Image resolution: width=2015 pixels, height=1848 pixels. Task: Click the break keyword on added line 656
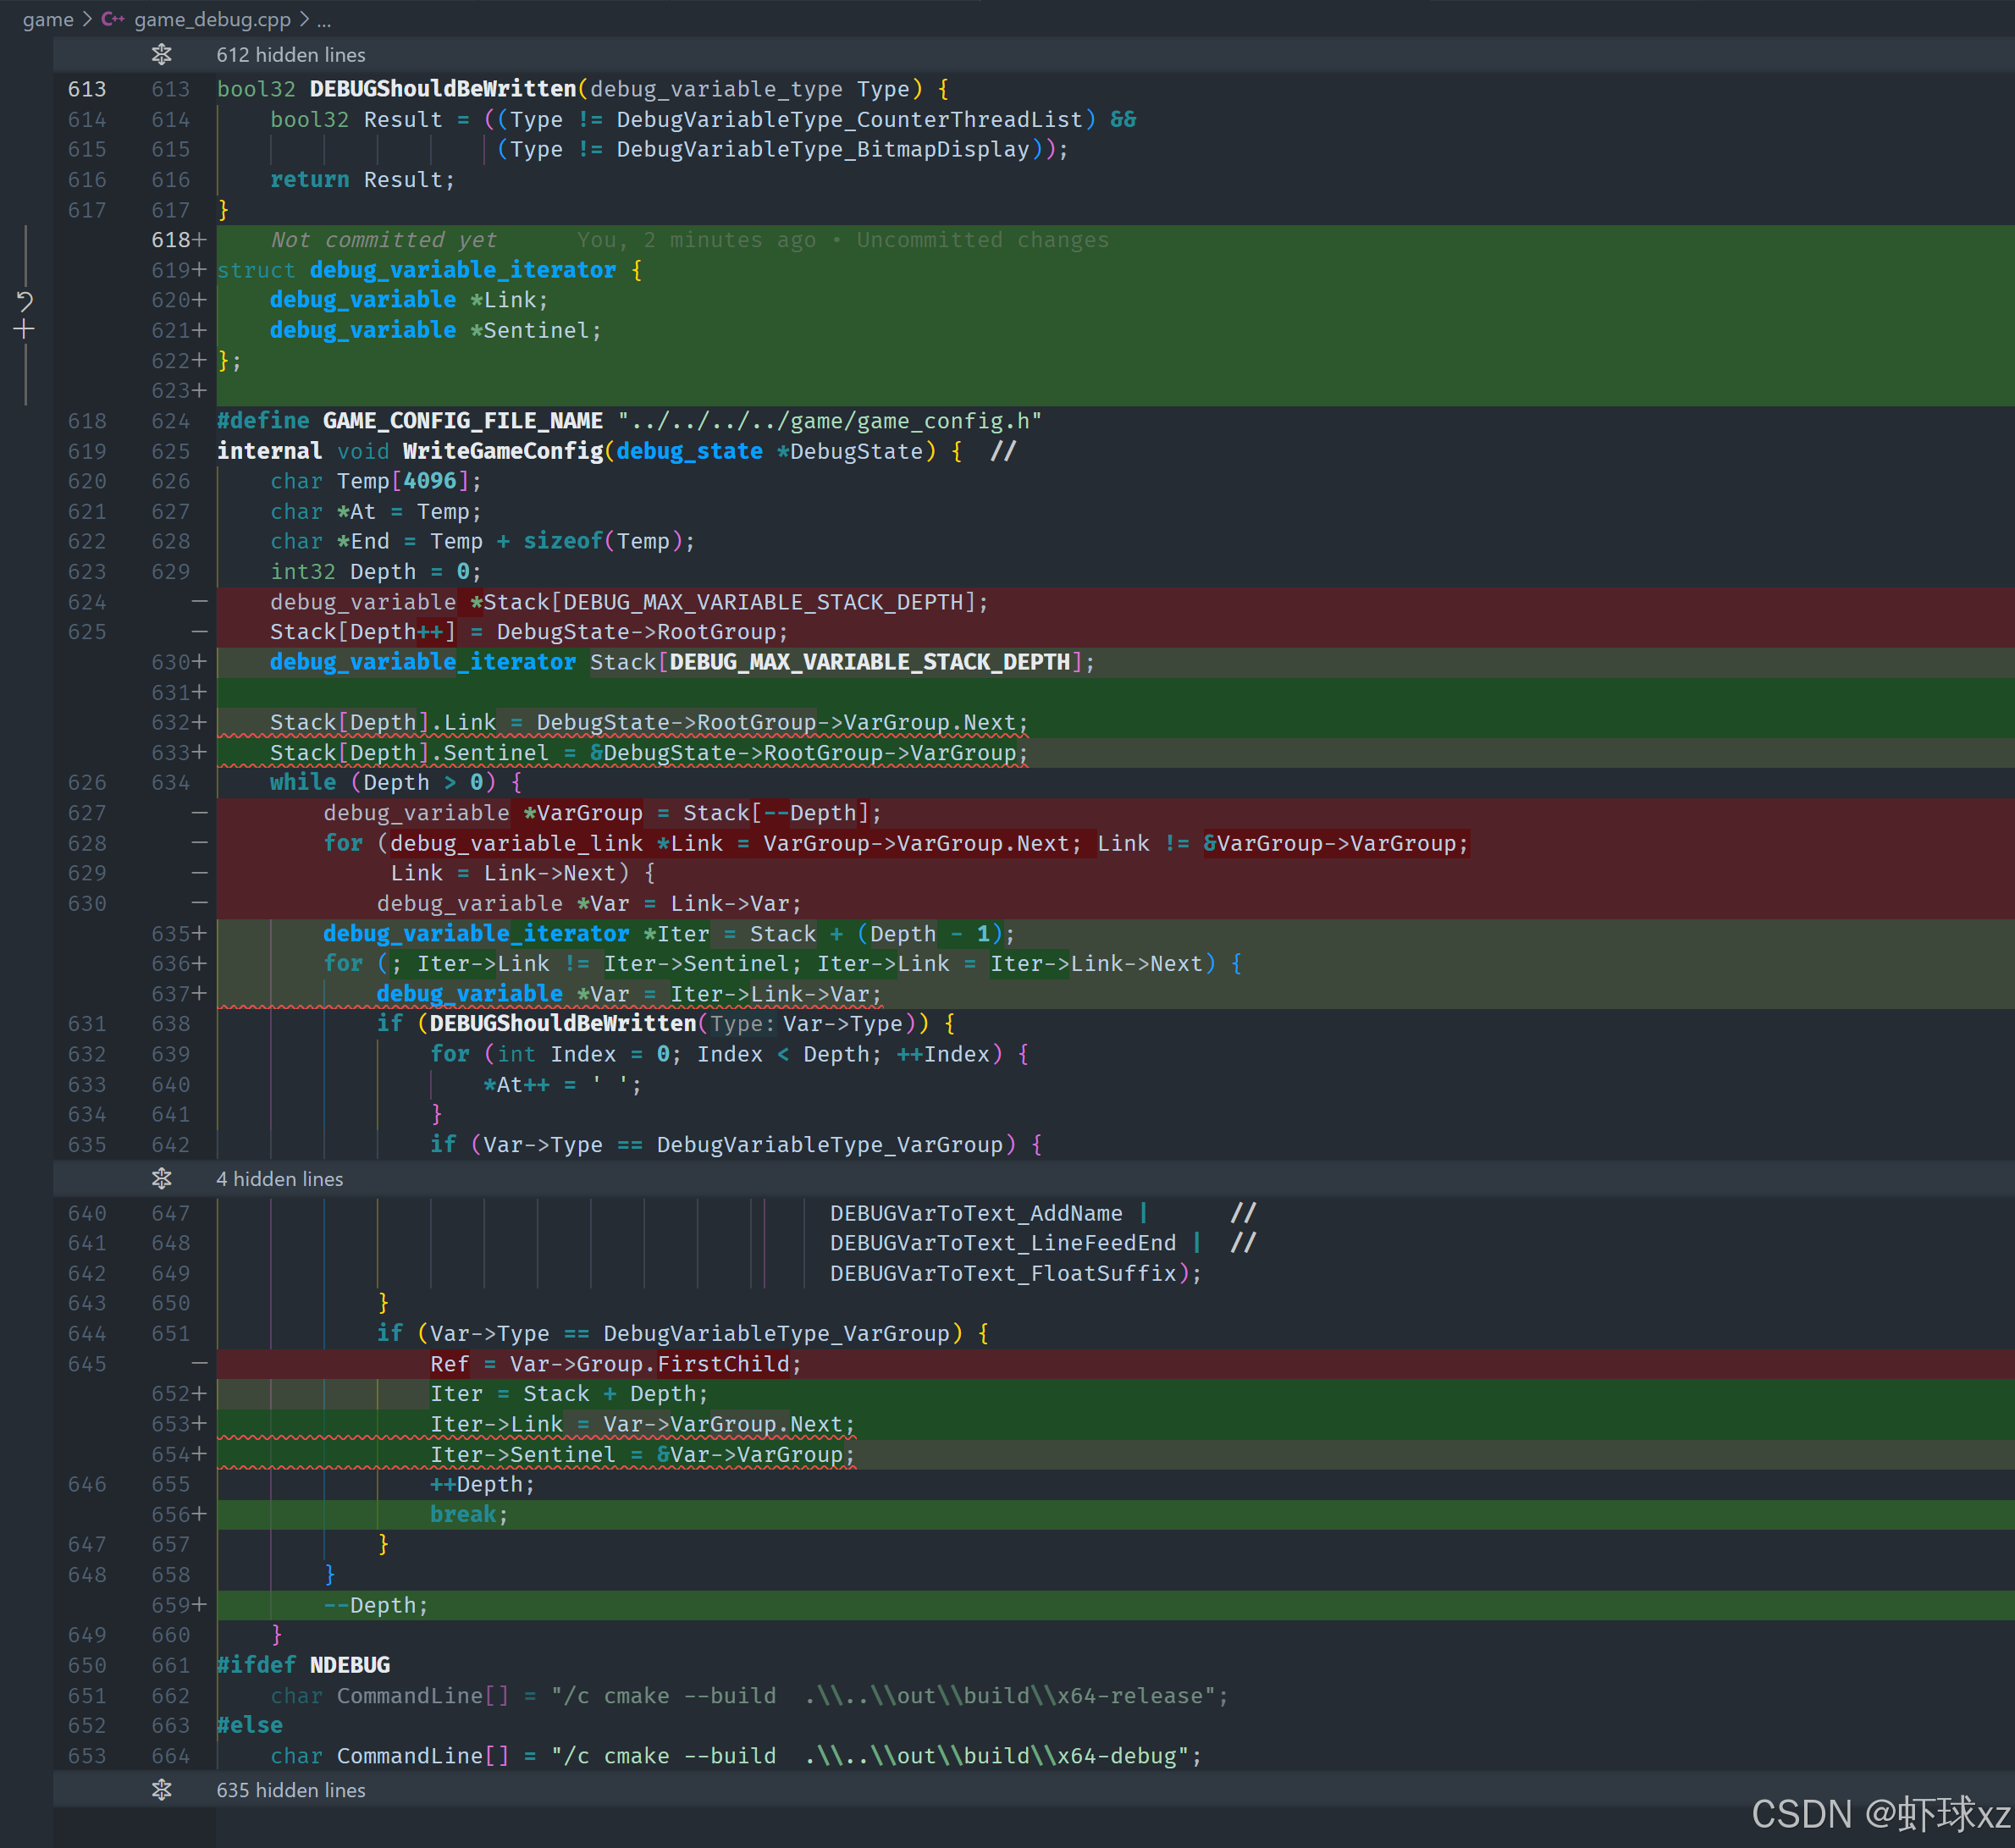pos(462,1514)
